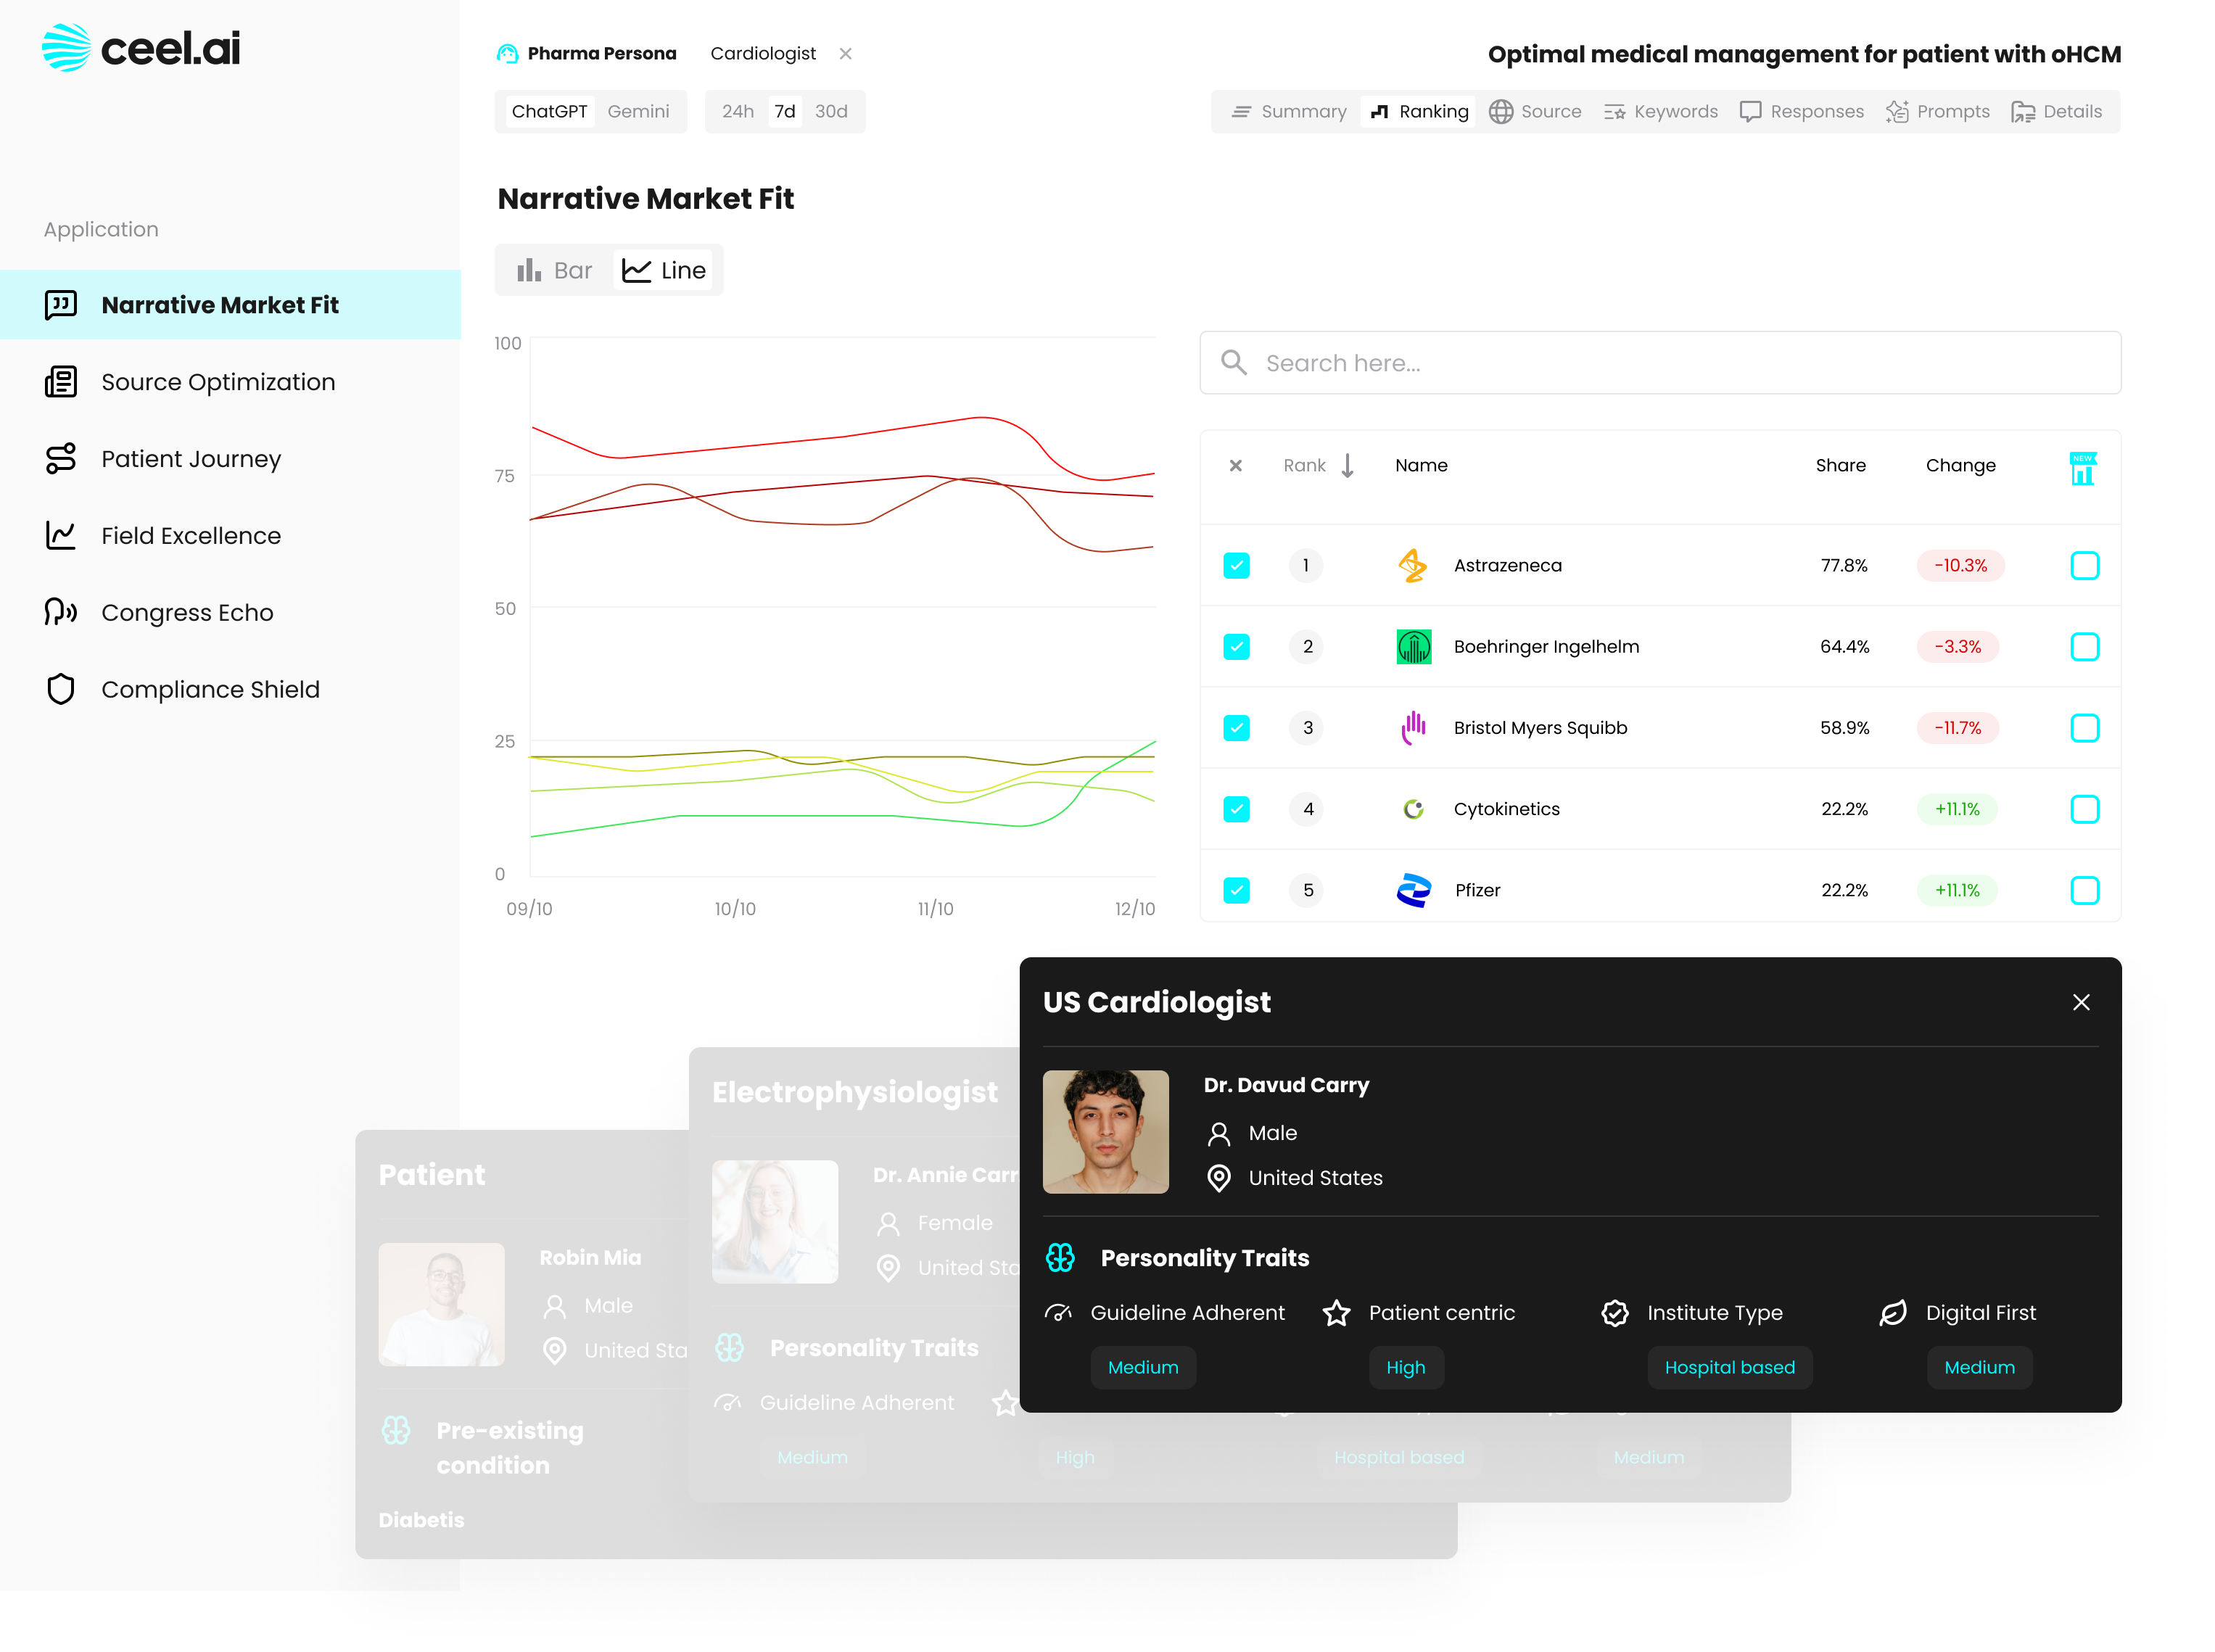The width and height of the screenshot is (2215, 1652).
Task: Click the Astrazeneca logo icon
Action: [x=1412, y=565]
